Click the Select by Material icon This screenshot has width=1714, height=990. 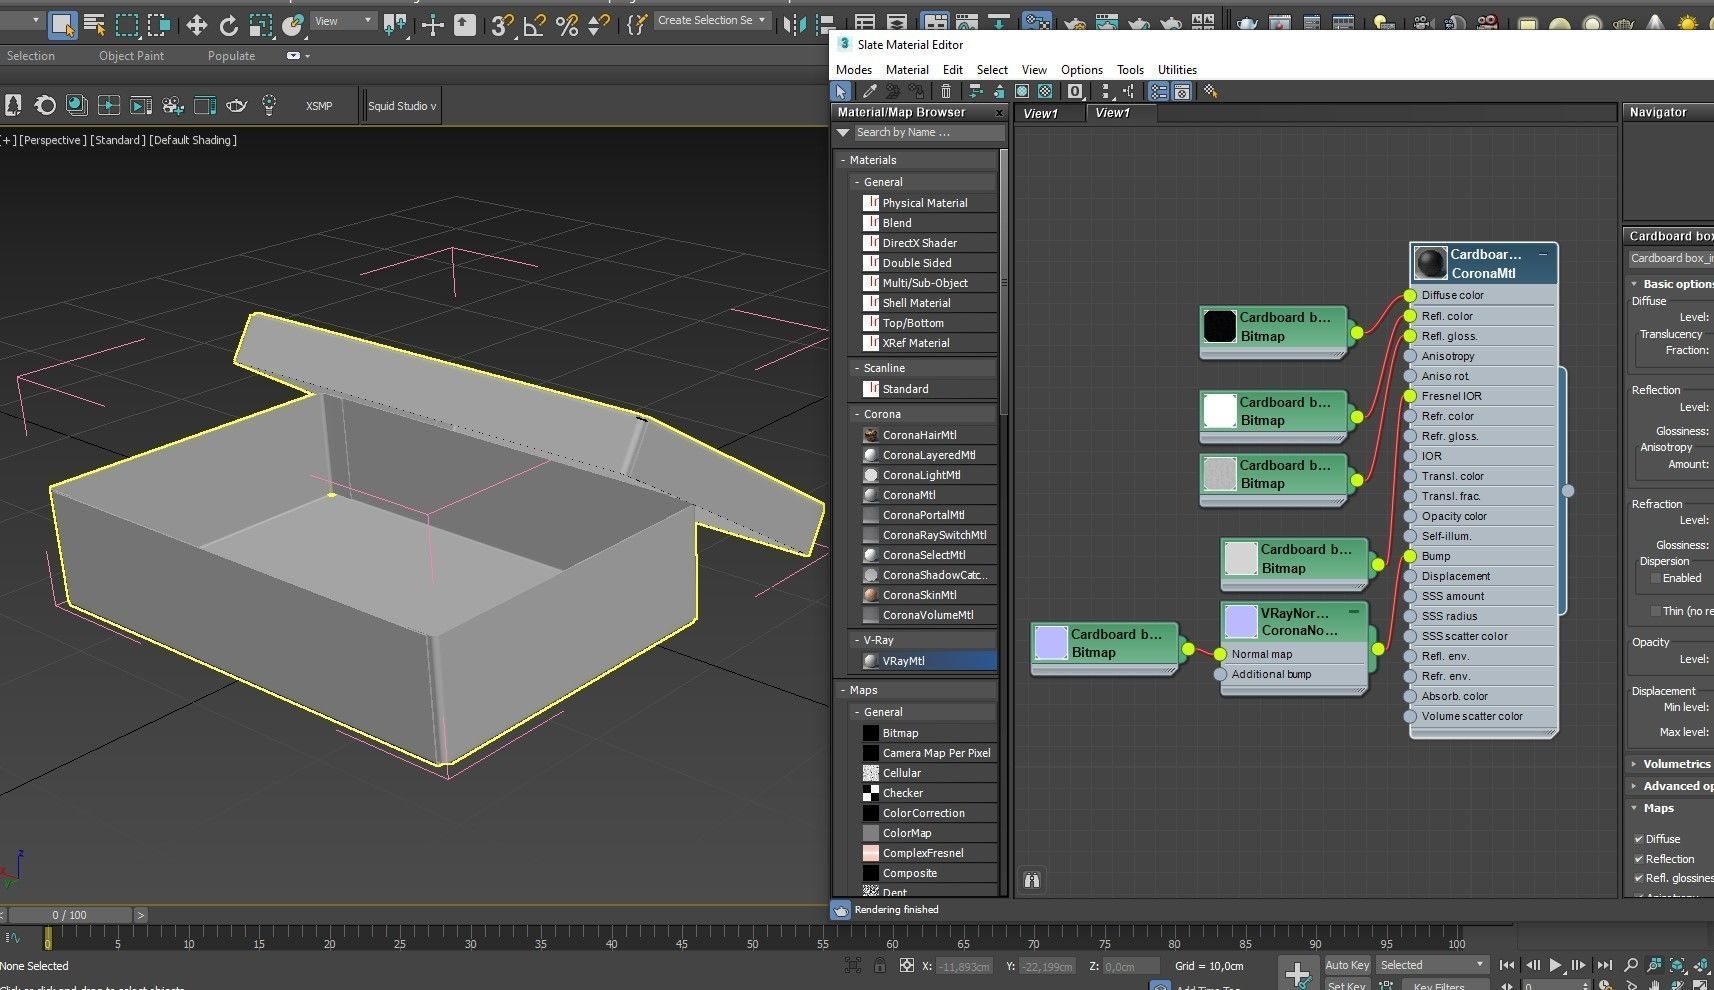tap(1211, 91)
